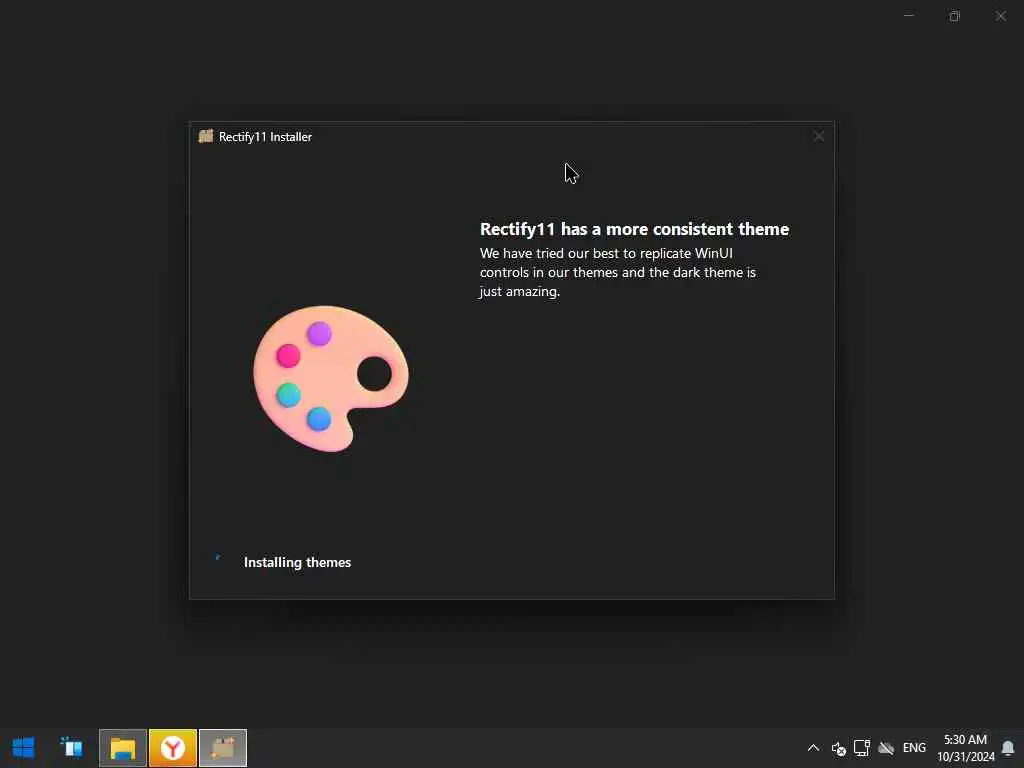
Task: Open the muted volume tray icon
Action: pos(839,748)
